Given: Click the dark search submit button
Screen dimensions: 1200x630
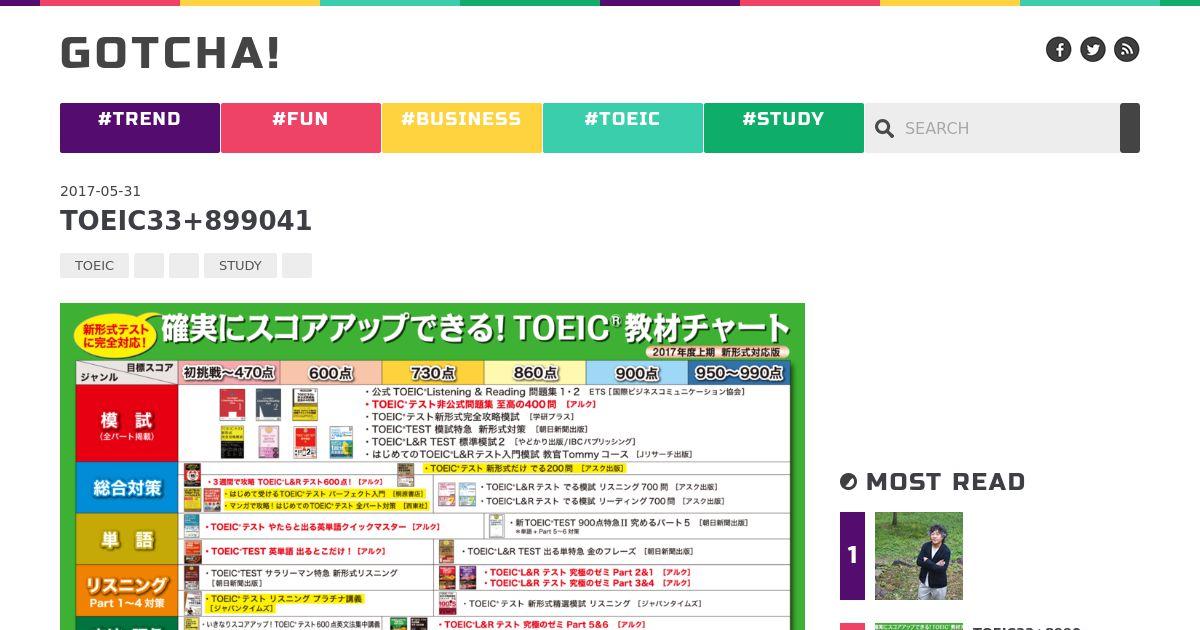Looking at the screenshot, I should coord(1130,128).
